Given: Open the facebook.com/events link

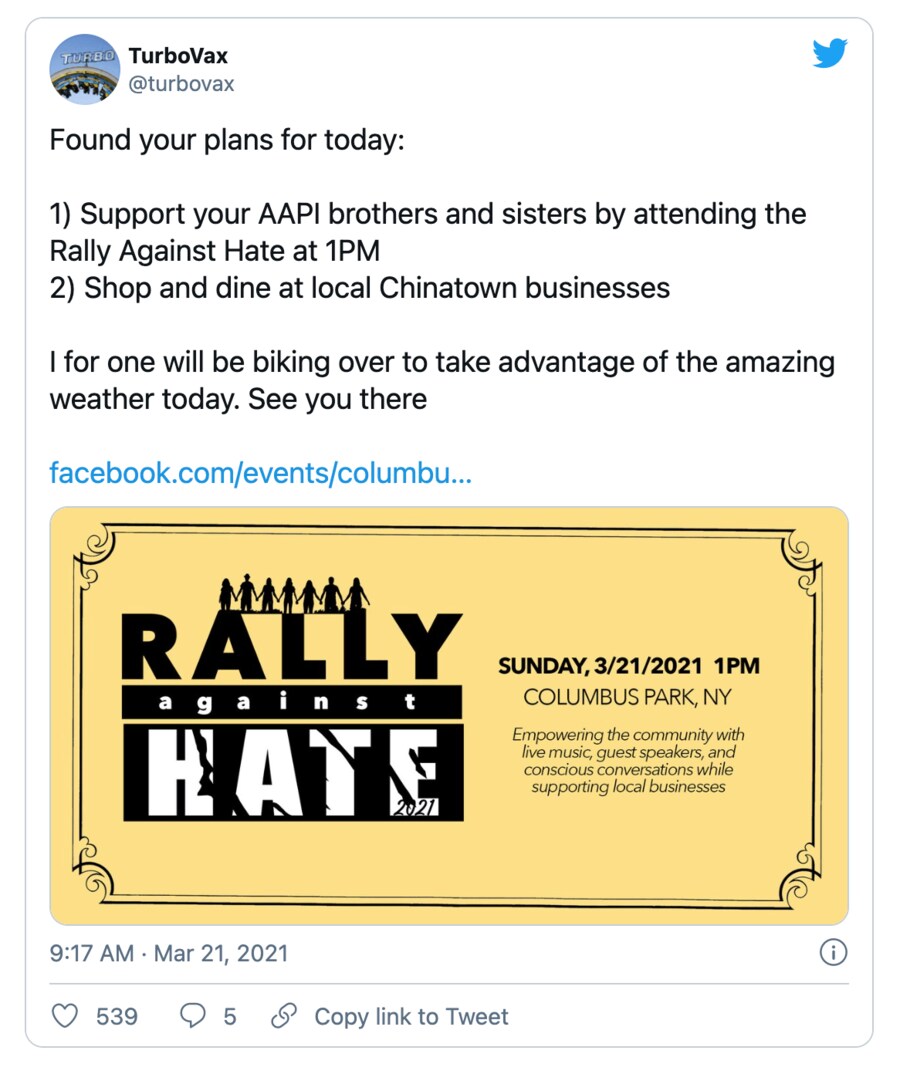Looking at the screenshot, I should 260,472.
